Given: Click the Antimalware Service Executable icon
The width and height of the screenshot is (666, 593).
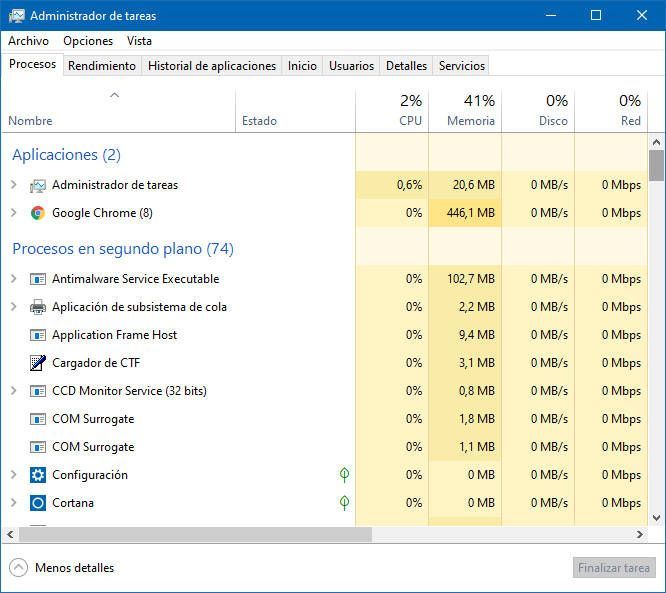Looking at the screenshot, I should pos(37,279).
